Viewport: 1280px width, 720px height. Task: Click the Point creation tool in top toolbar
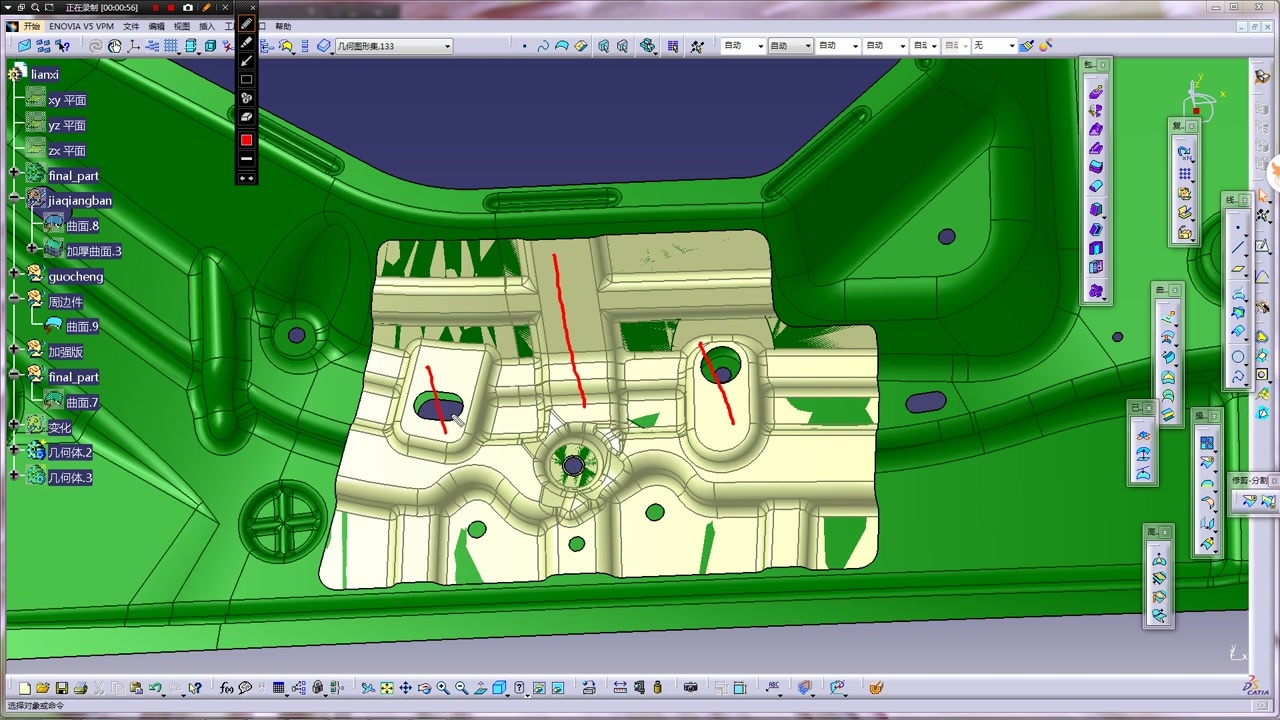point(524,46)
